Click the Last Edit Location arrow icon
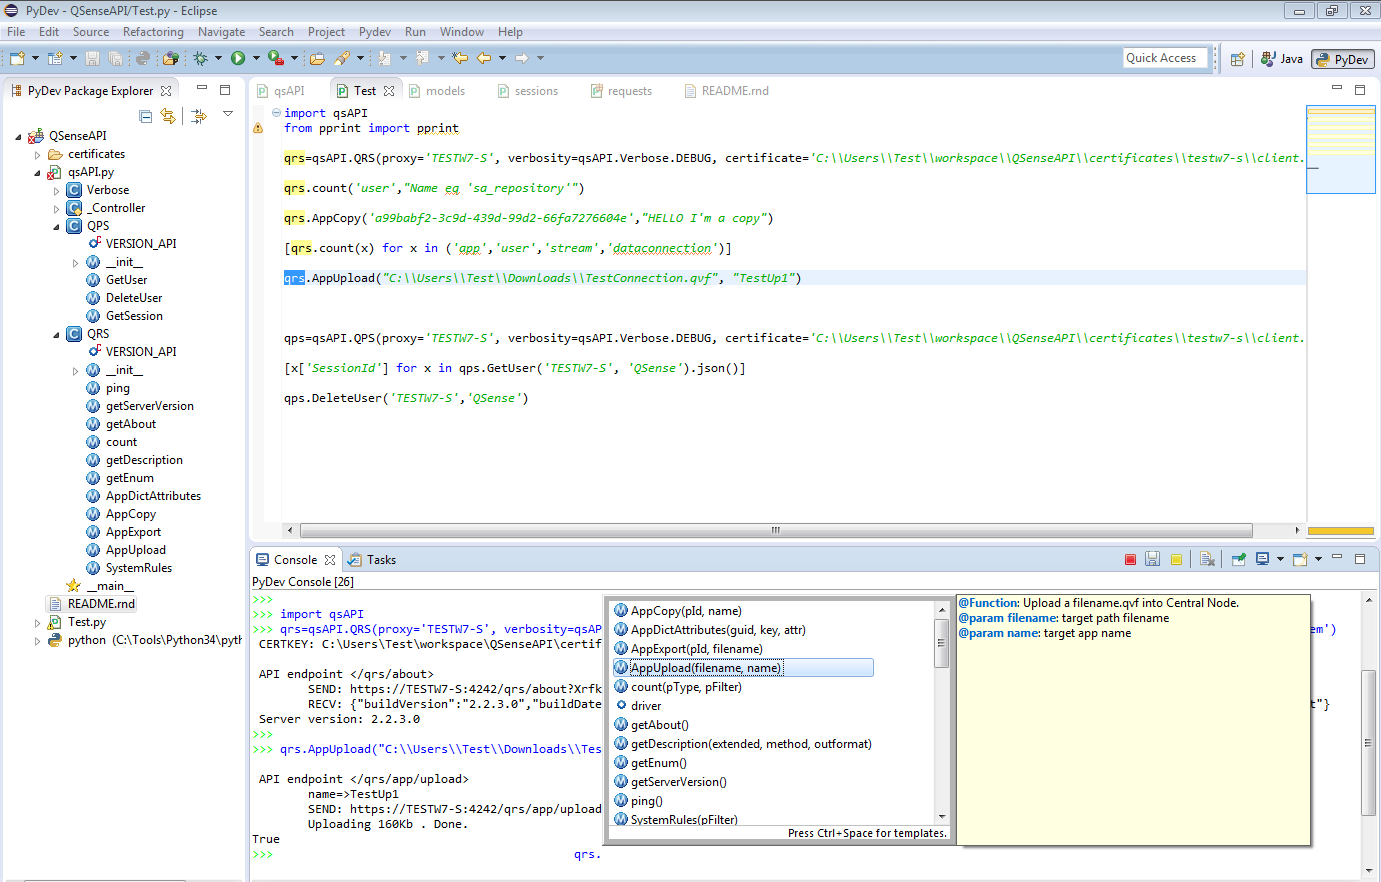Viewport: 1381px width, 882px height. (x=459, y=58)
